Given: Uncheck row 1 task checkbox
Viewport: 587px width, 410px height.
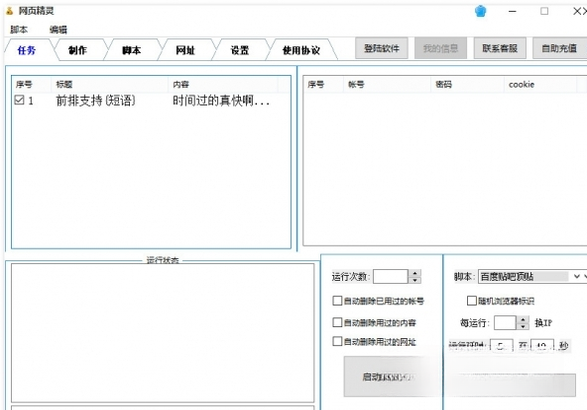Looking at the screenshot, I should pyautogui.click(x=19, y=100).
